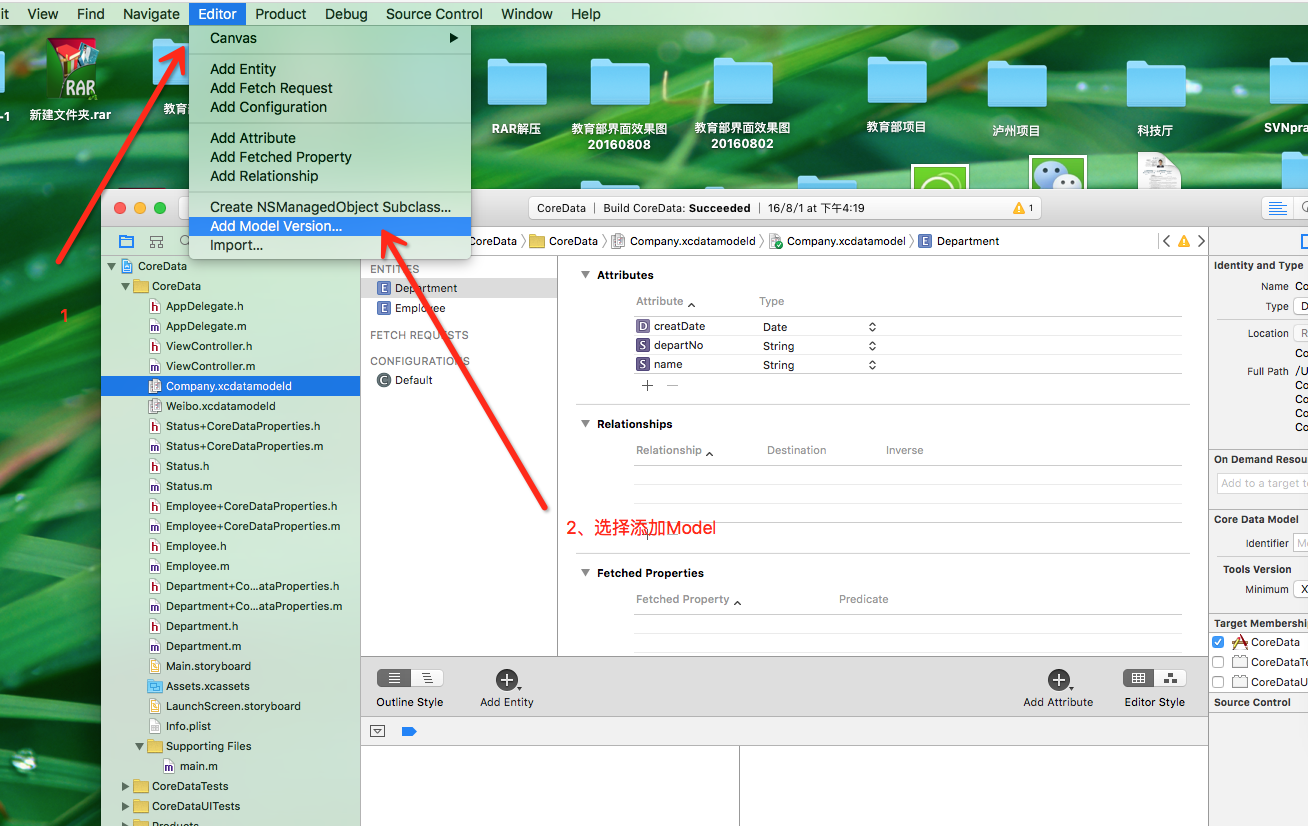Open the Canvas submenu
The width and height of the screenshot is (1308, 826).
tap(330, 38)
